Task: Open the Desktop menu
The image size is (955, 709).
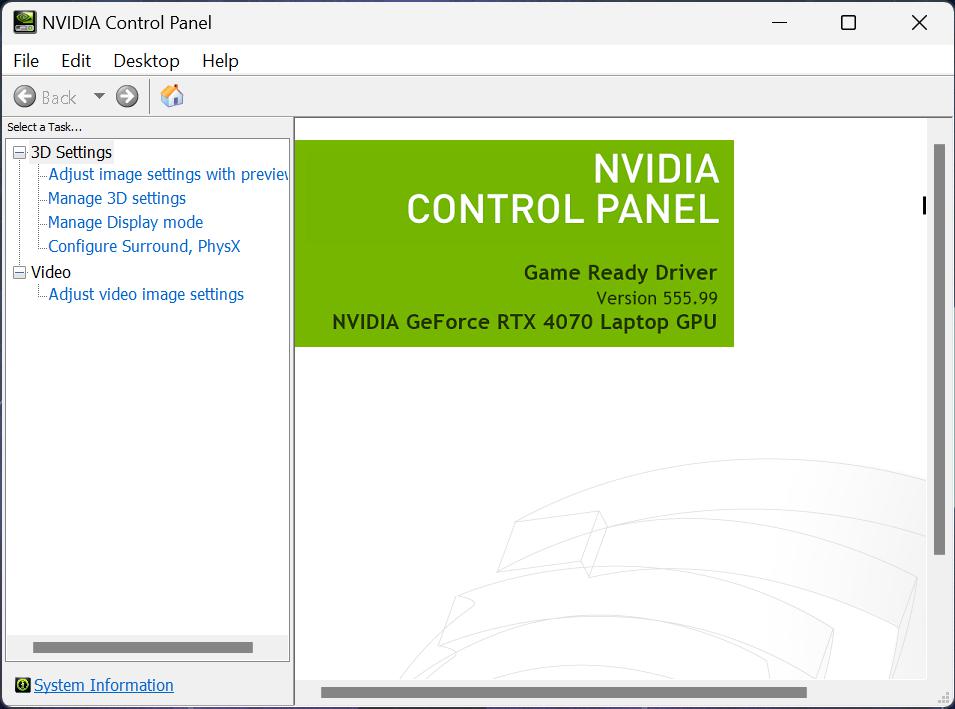Action: pyautogui.click(x=146, y=61)
